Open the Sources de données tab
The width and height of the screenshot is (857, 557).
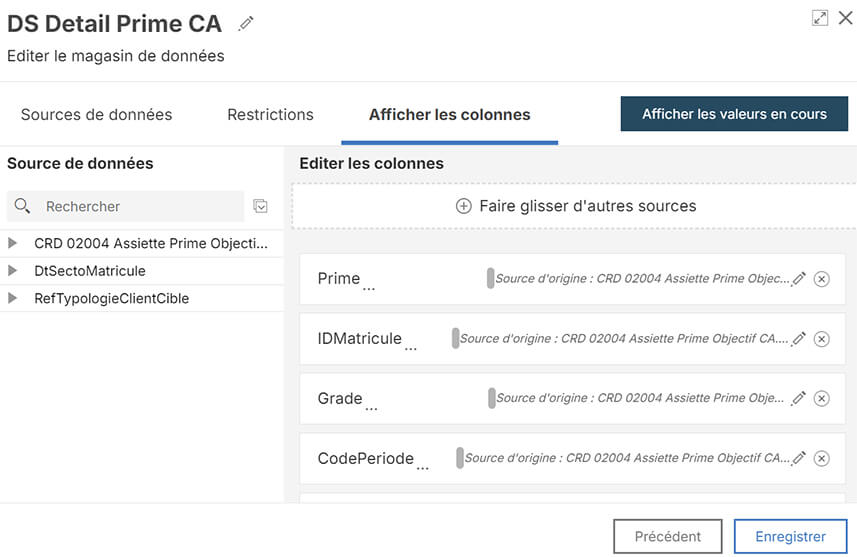point(96,114)
